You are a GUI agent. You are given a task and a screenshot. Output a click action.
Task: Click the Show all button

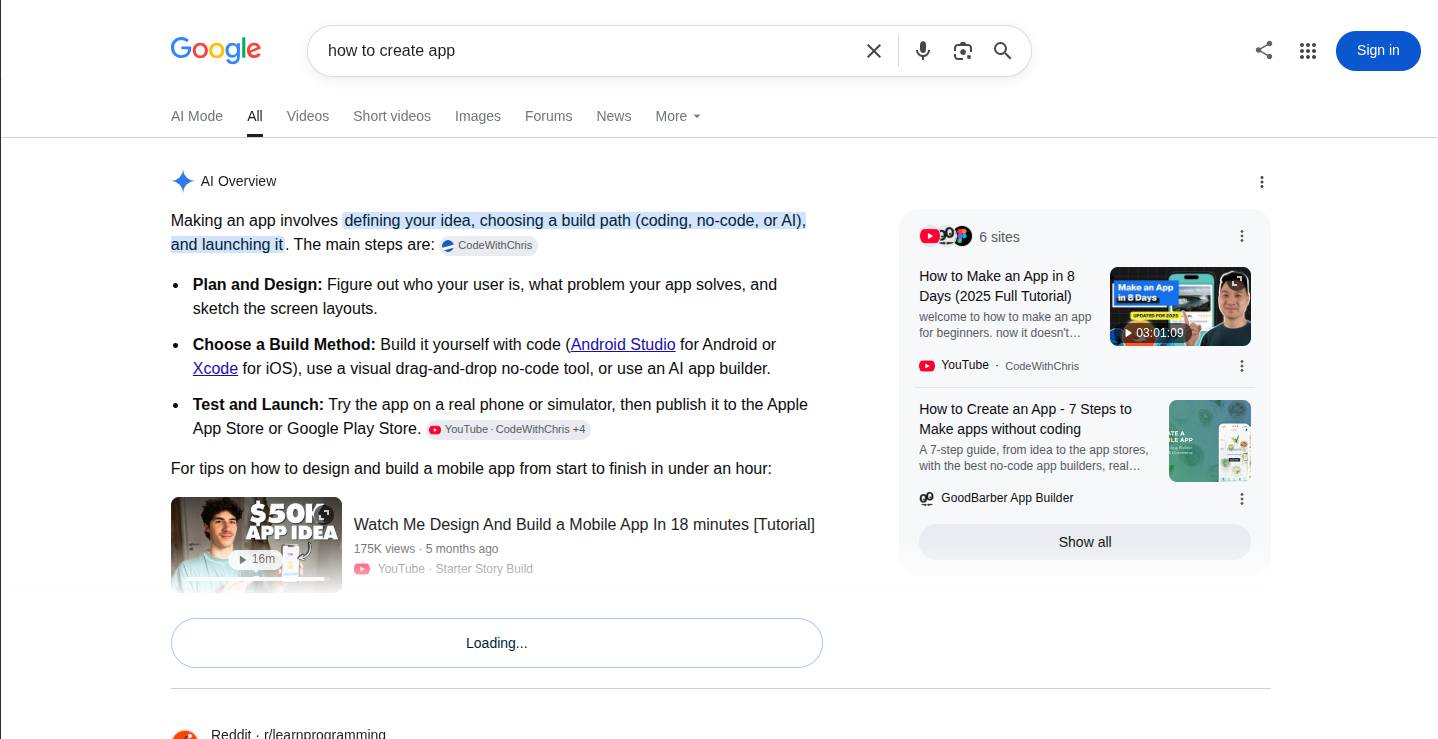click(1085, 542)
